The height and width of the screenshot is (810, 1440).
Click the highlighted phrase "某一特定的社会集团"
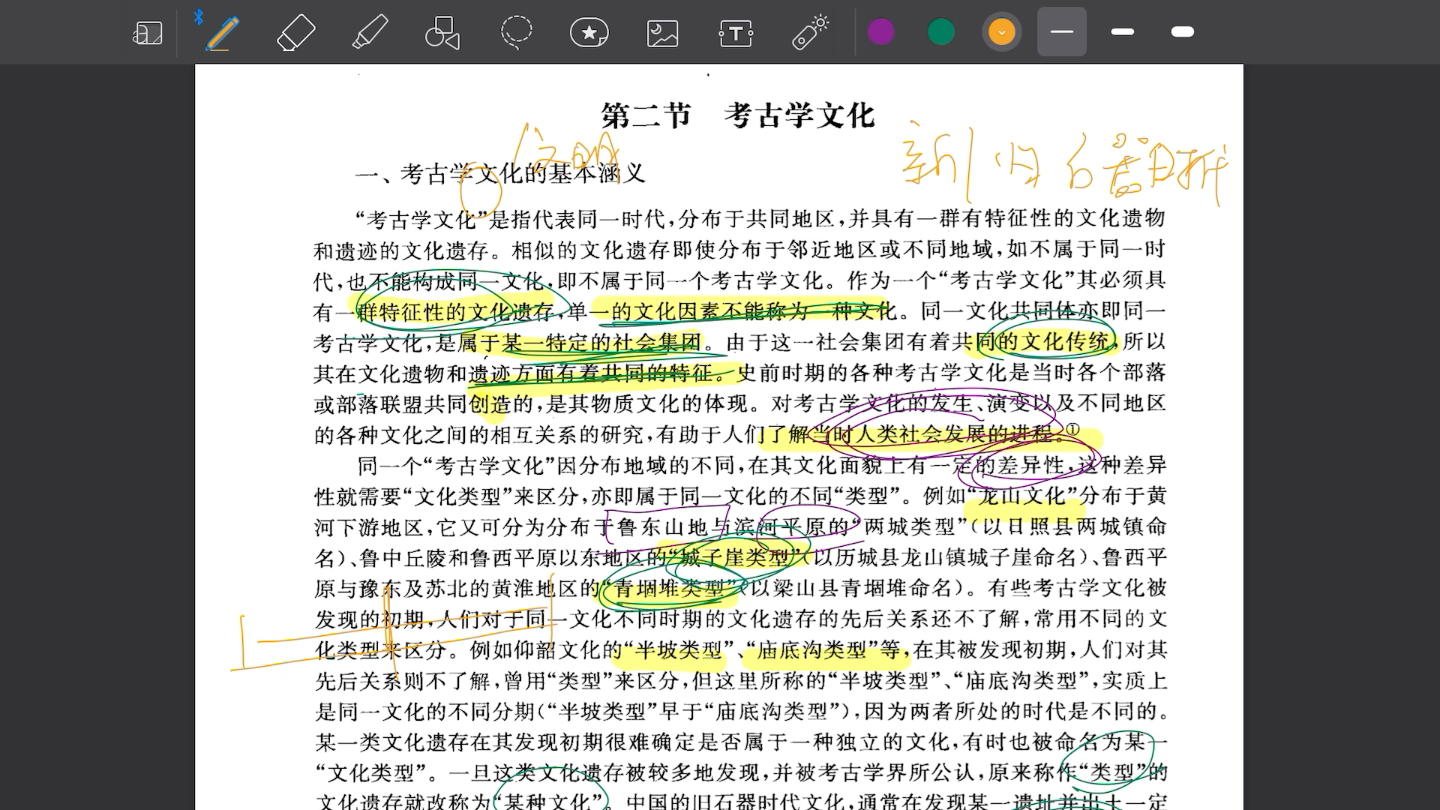point(601,342)
